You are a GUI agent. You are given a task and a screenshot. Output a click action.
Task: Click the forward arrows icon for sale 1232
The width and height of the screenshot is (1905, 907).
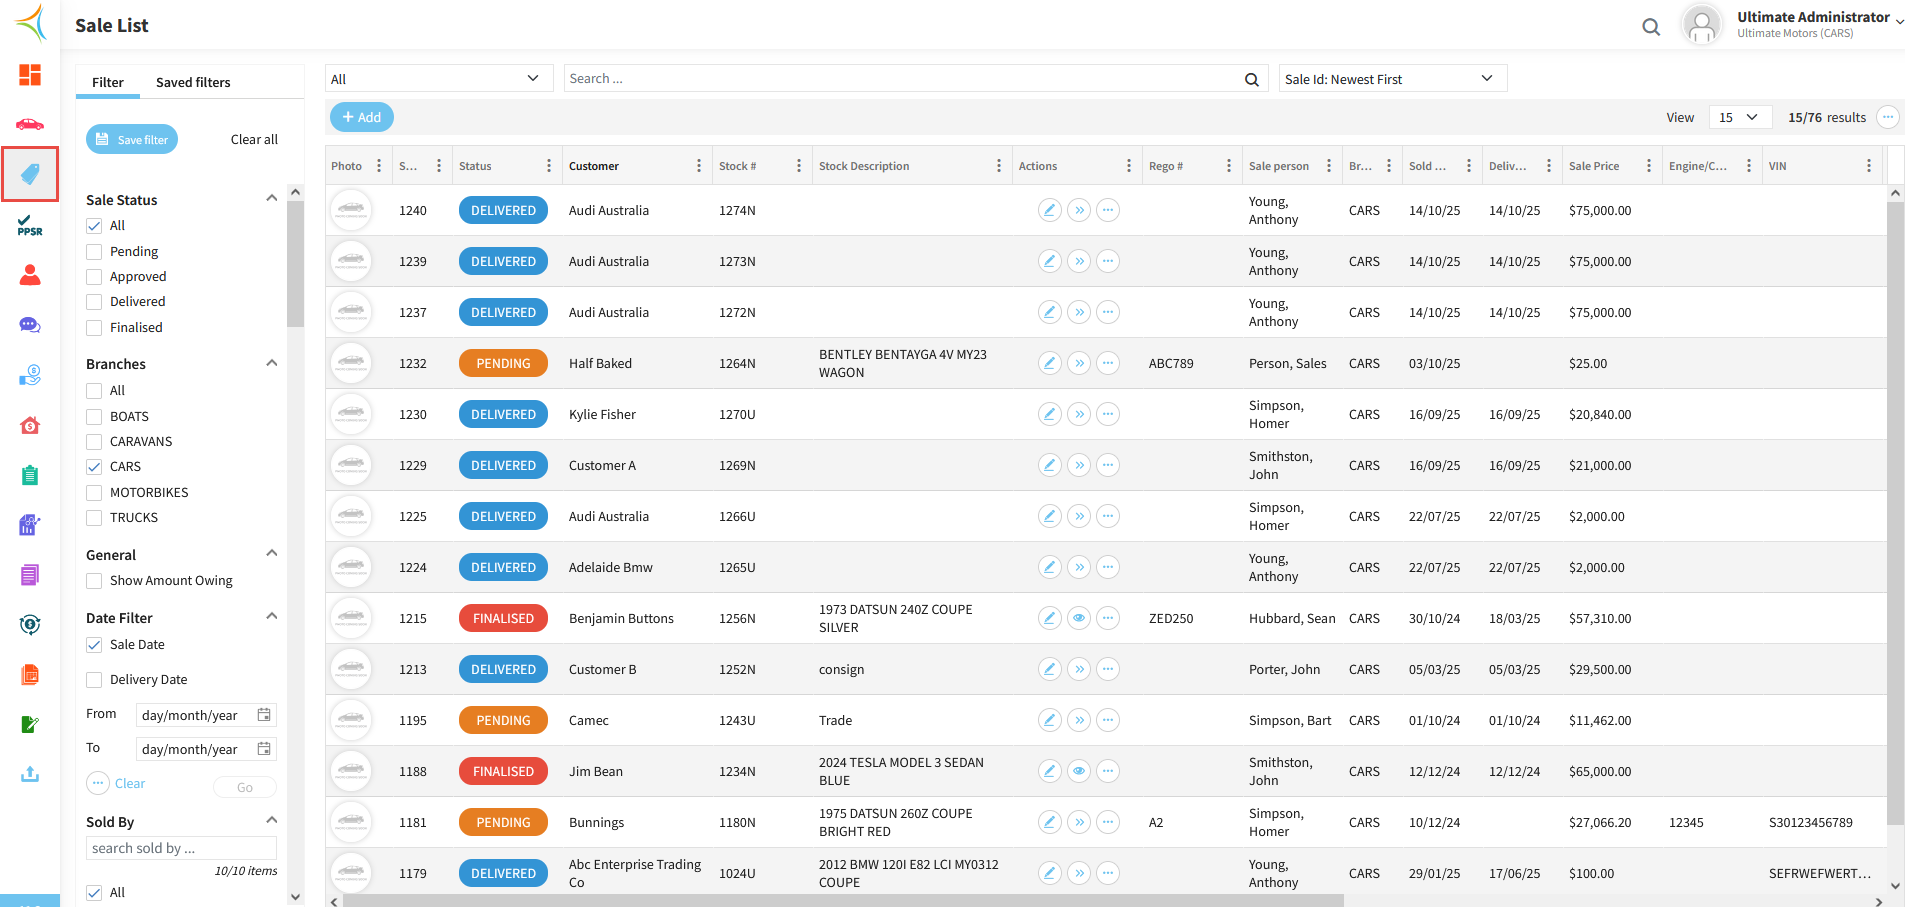(x=1078, y=363)
